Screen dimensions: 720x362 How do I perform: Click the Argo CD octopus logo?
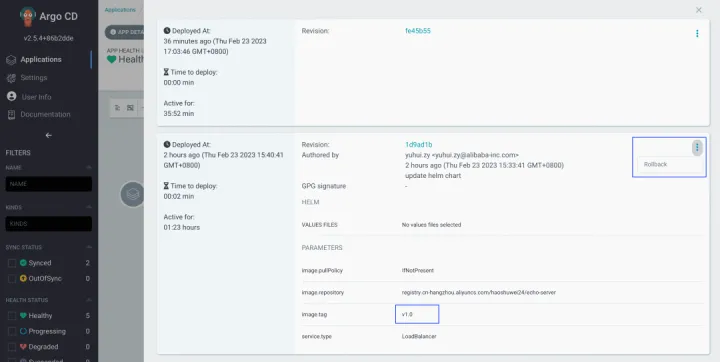click(x=28, y=17)
